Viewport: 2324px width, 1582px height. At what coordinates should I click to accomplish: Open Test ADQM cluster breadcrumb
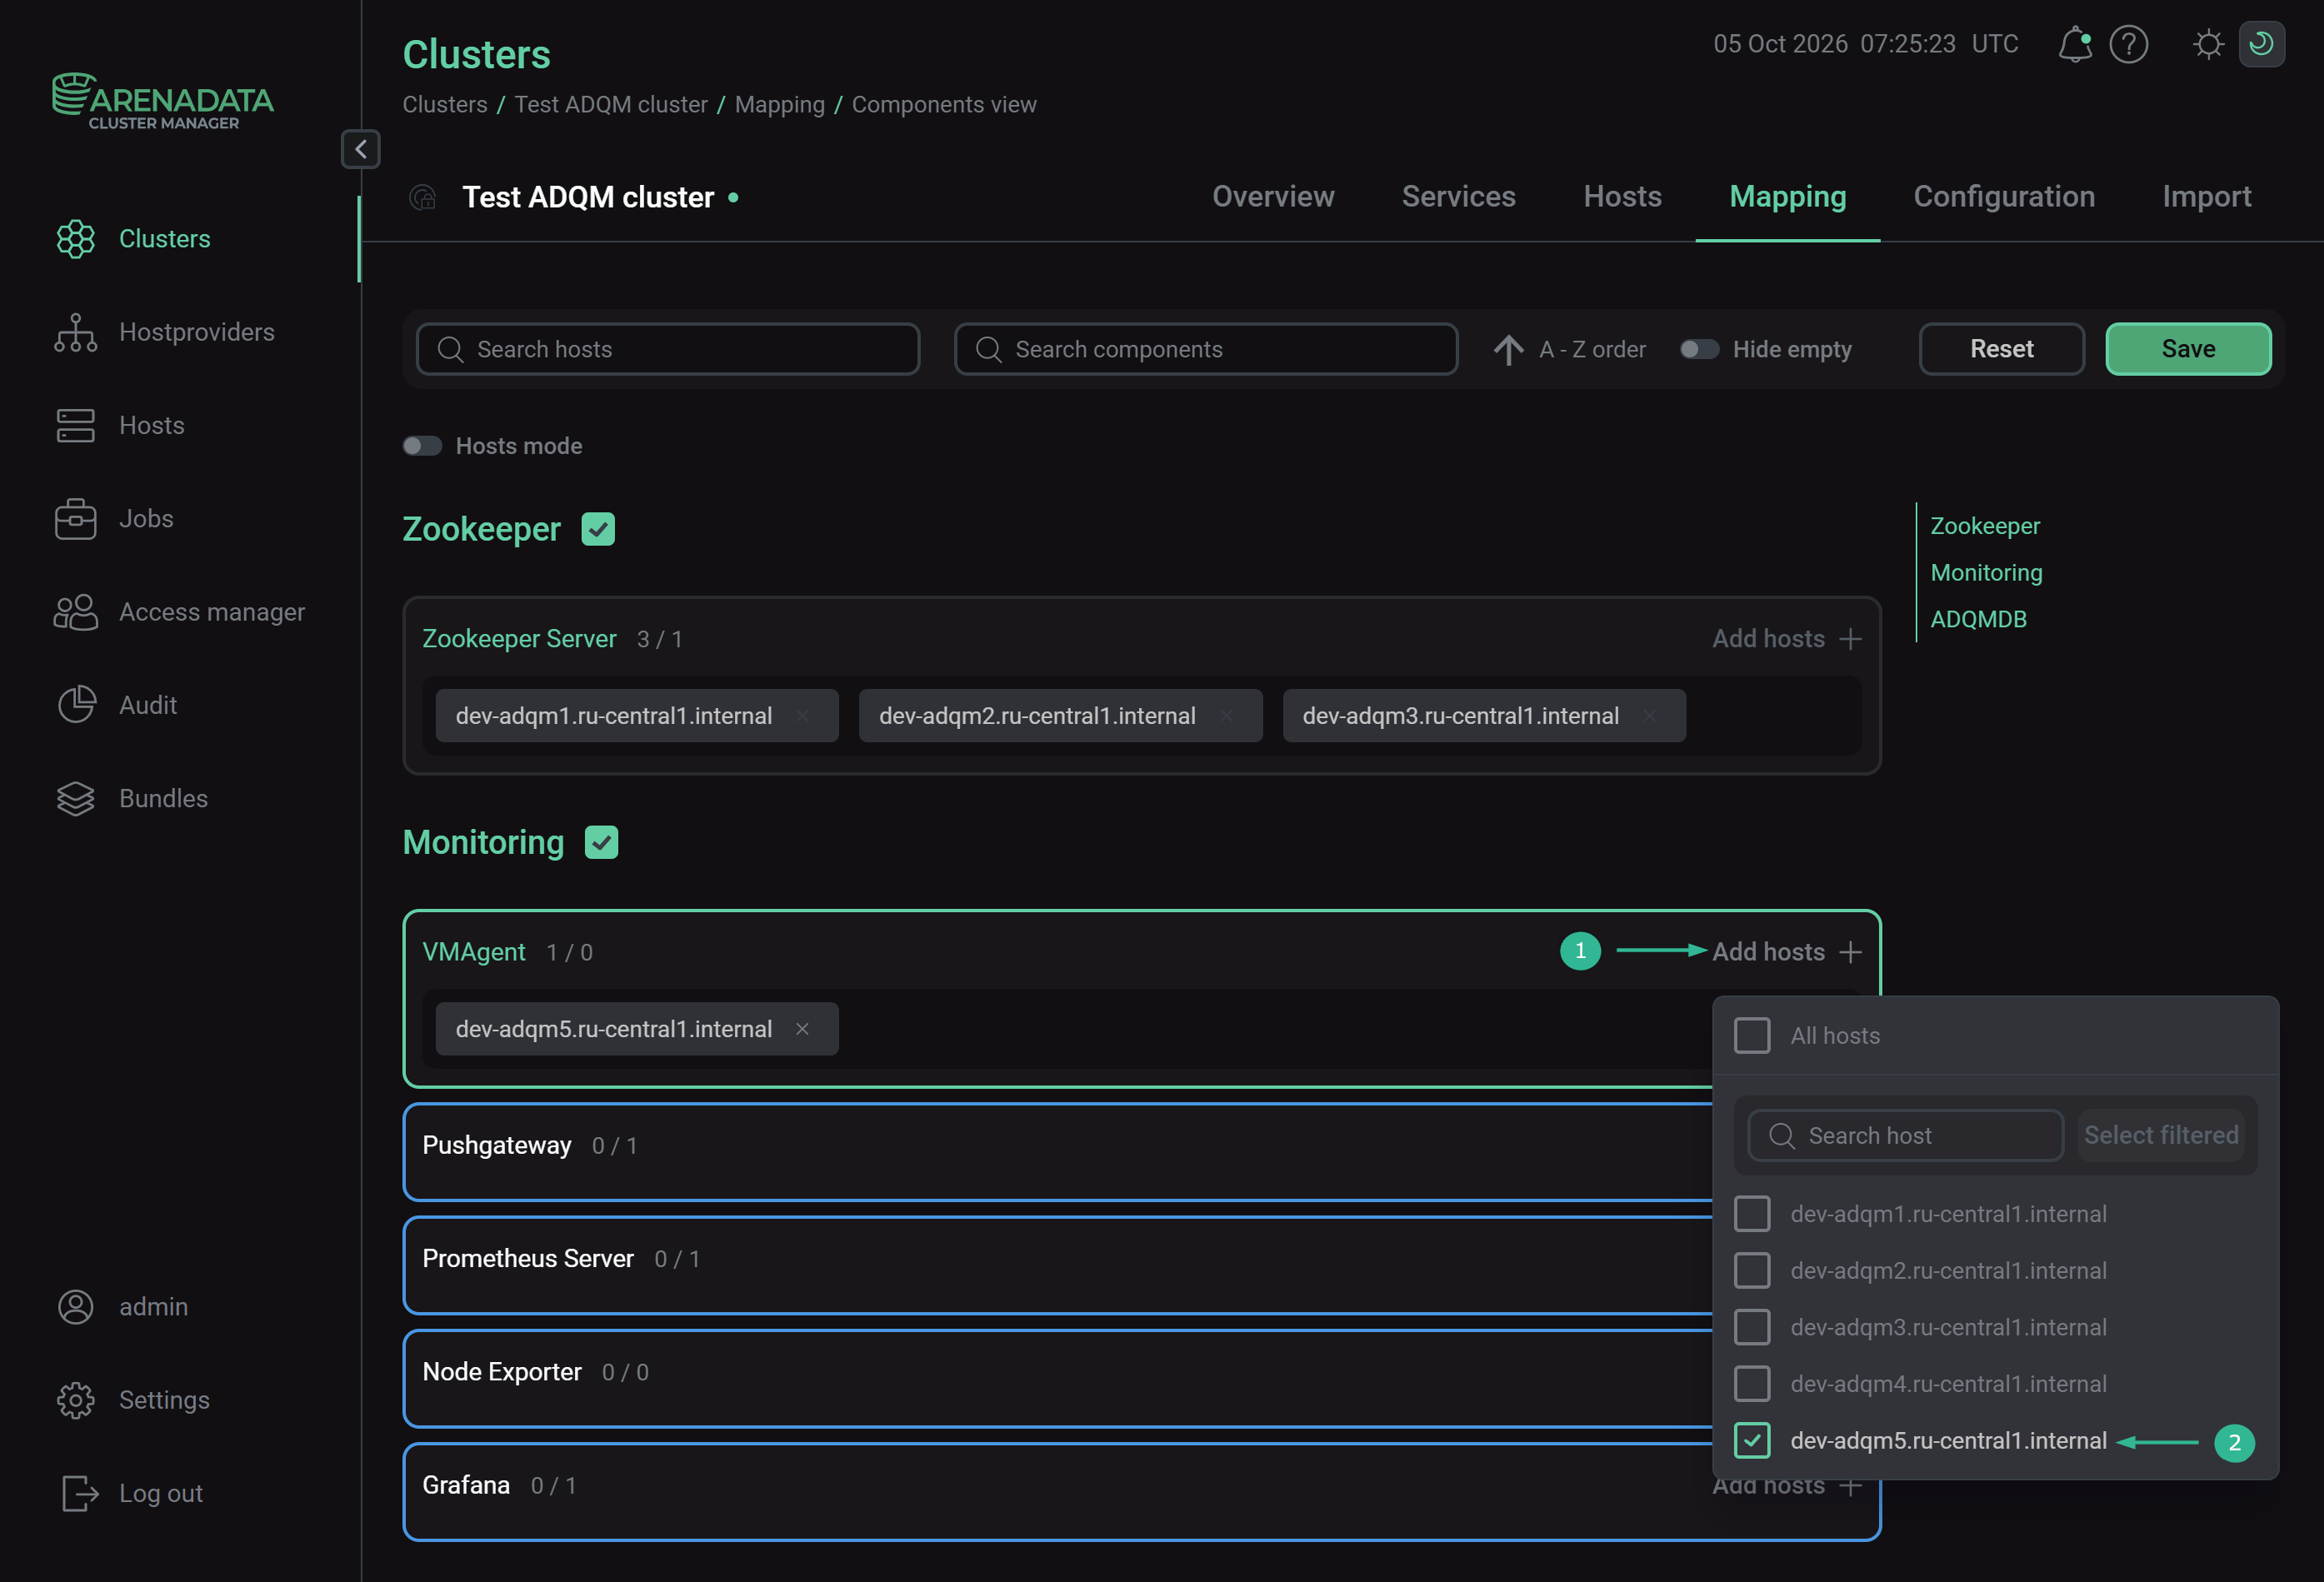(611, 105)
